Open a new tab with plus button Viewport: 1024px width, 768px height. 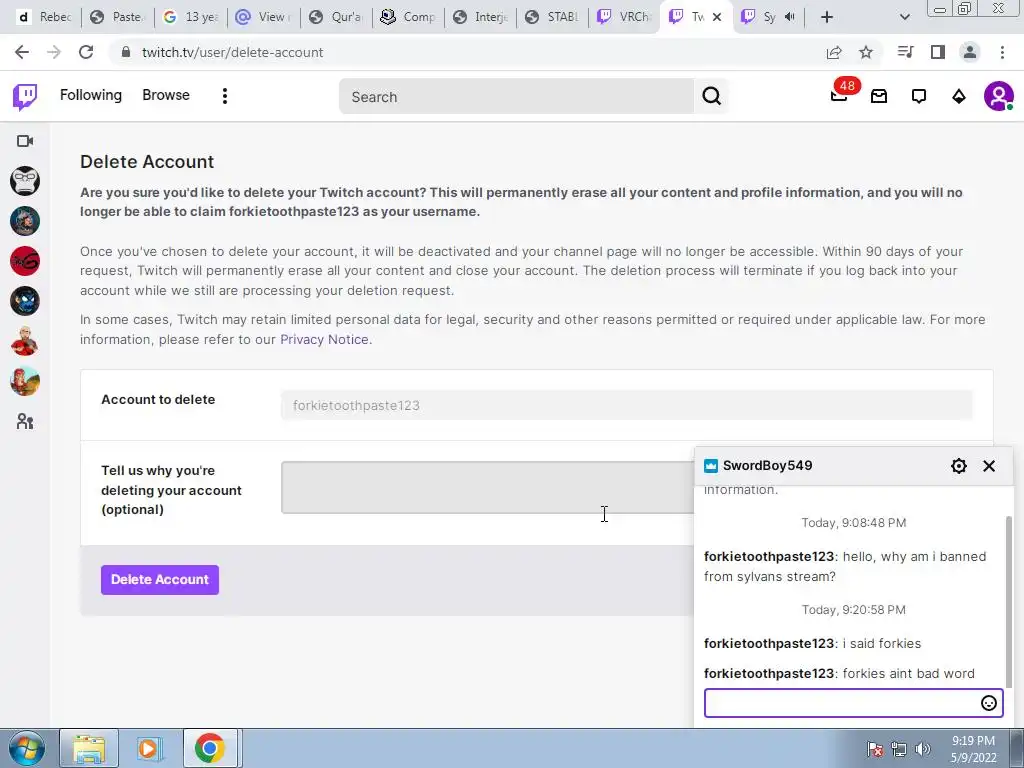click(x=827, y=17)
